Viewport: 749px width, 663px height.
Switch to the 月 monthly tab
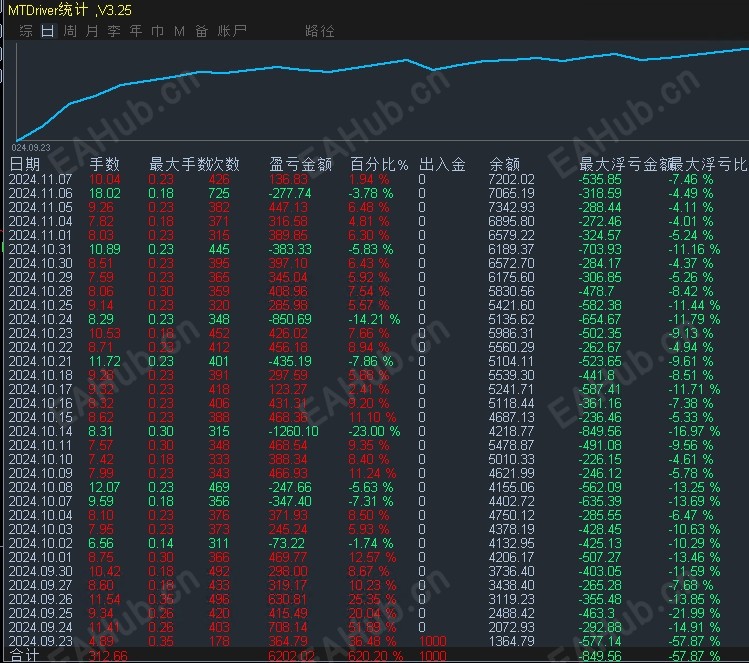click(x=92, y=31)
